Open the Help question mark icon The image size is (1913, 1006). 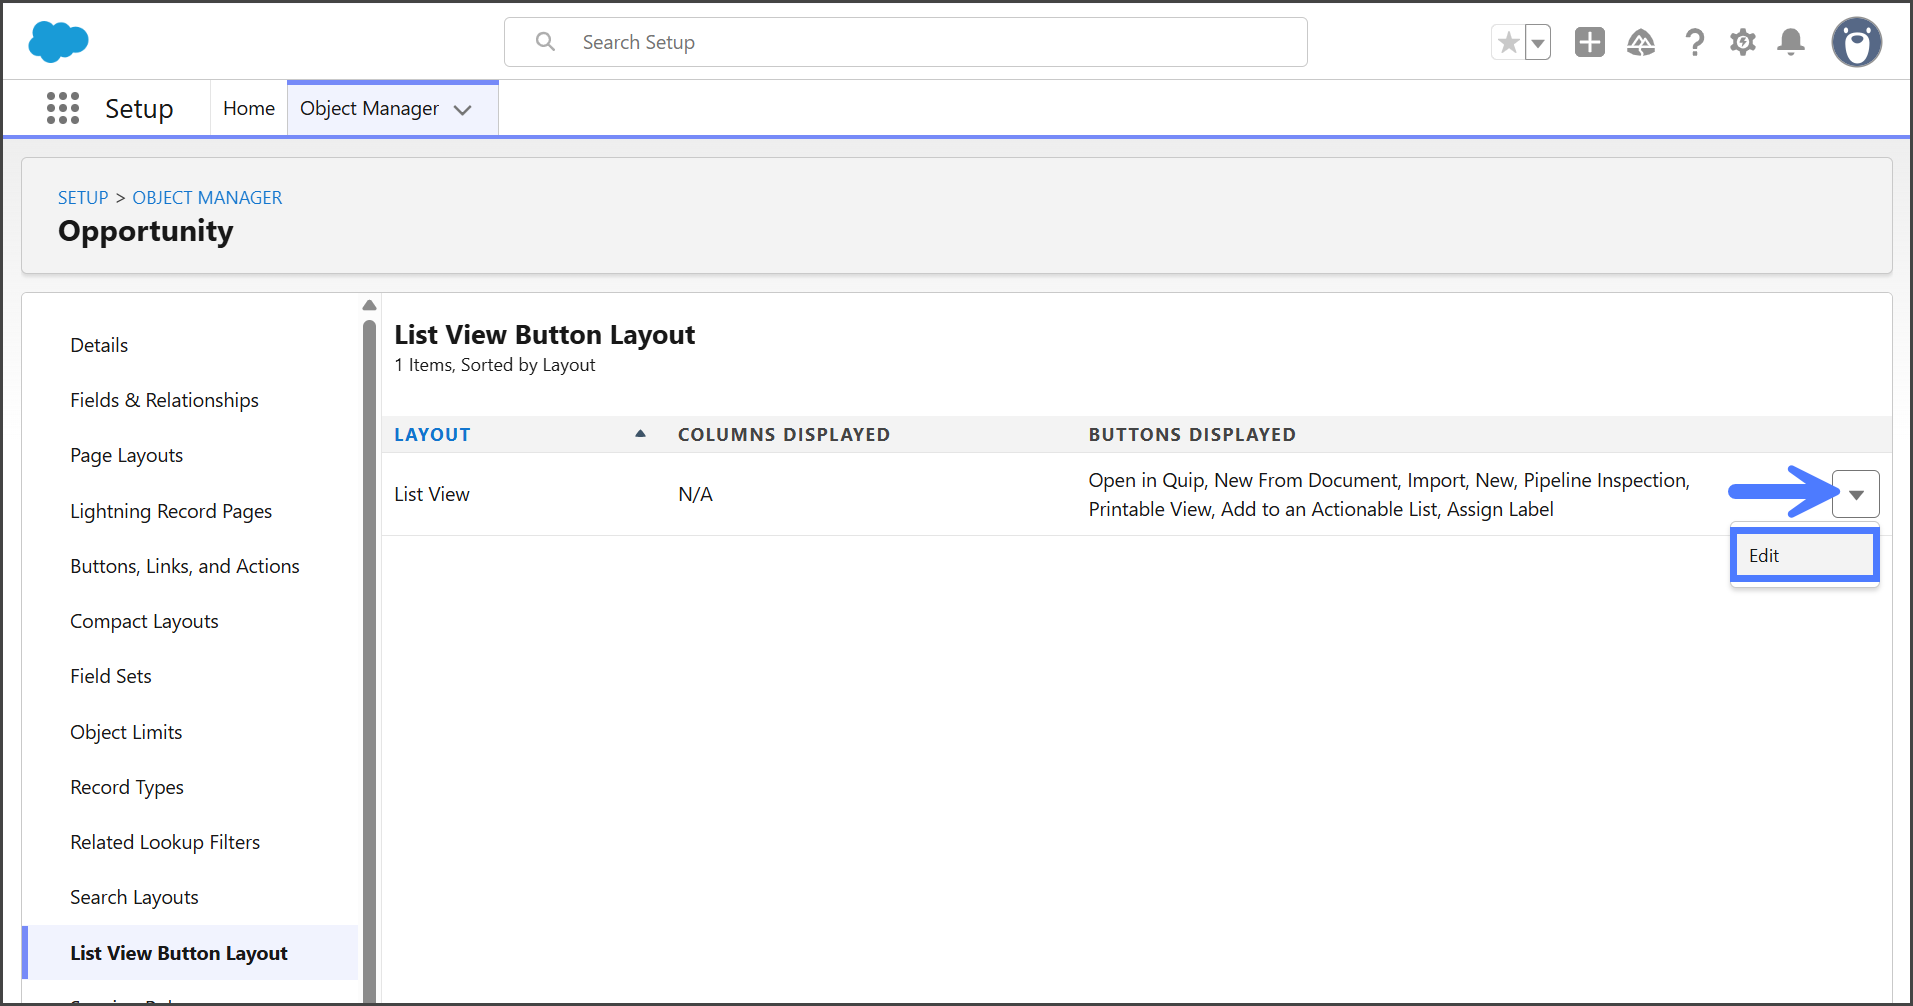(x=1694, y=42)
